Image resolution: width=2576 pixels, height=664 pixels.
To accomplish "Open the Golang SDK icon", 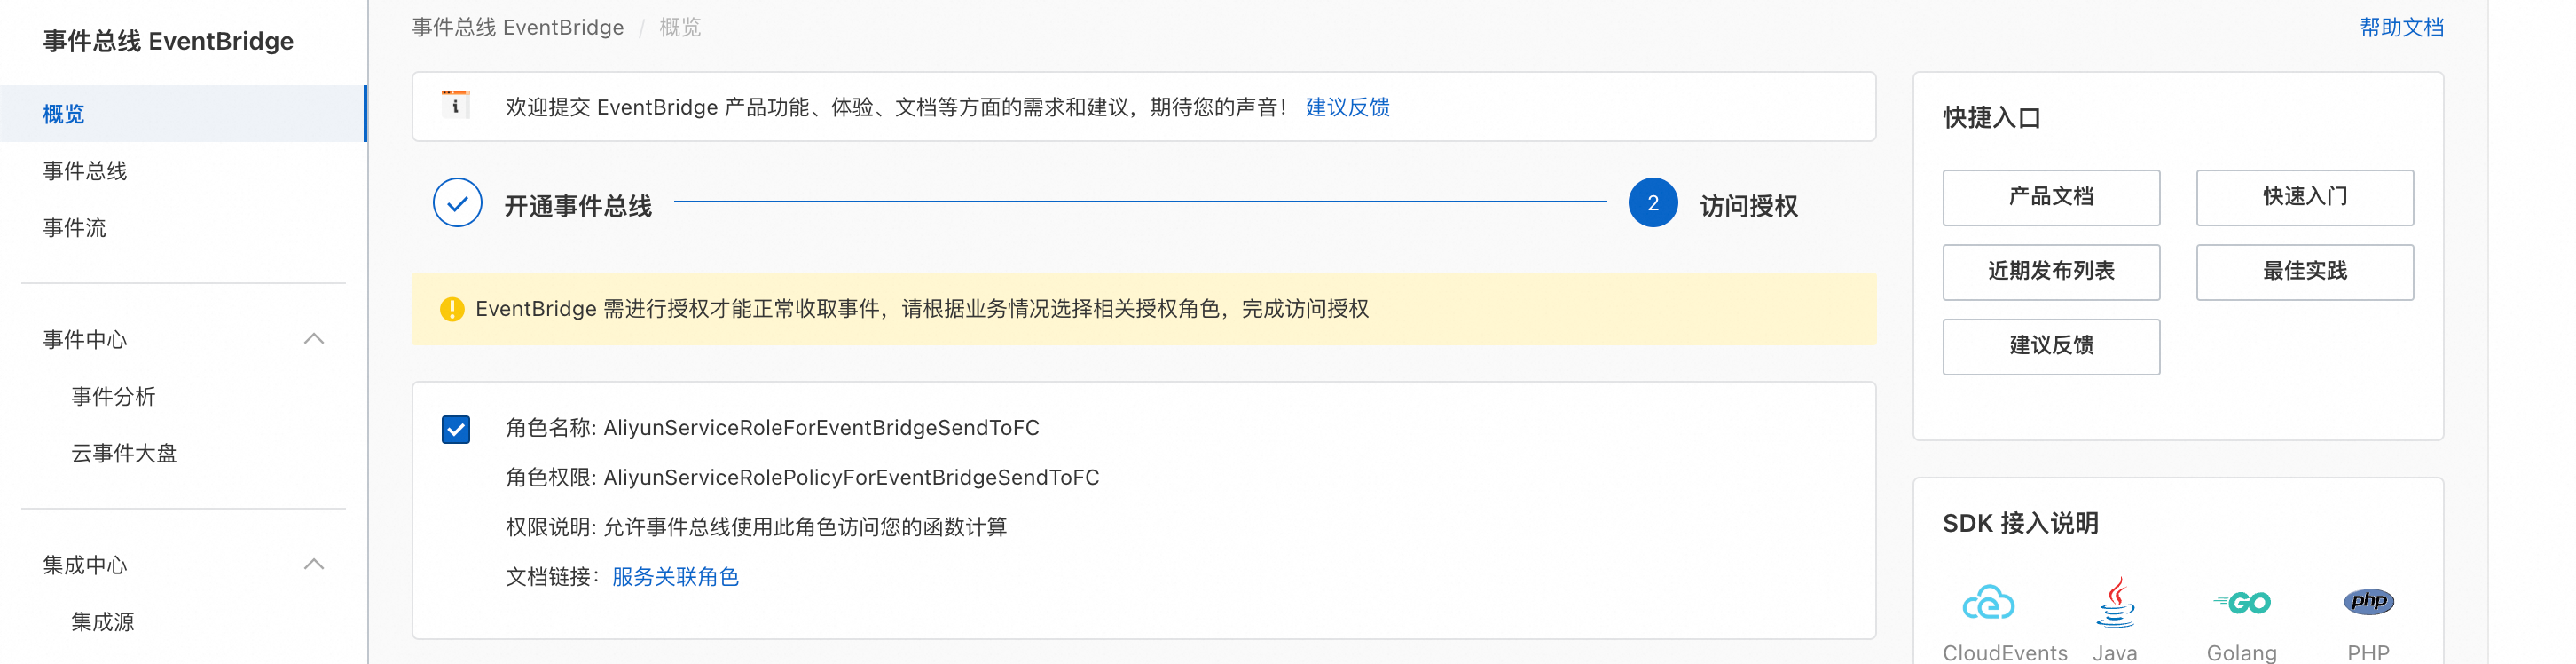I will [2241, 602].
